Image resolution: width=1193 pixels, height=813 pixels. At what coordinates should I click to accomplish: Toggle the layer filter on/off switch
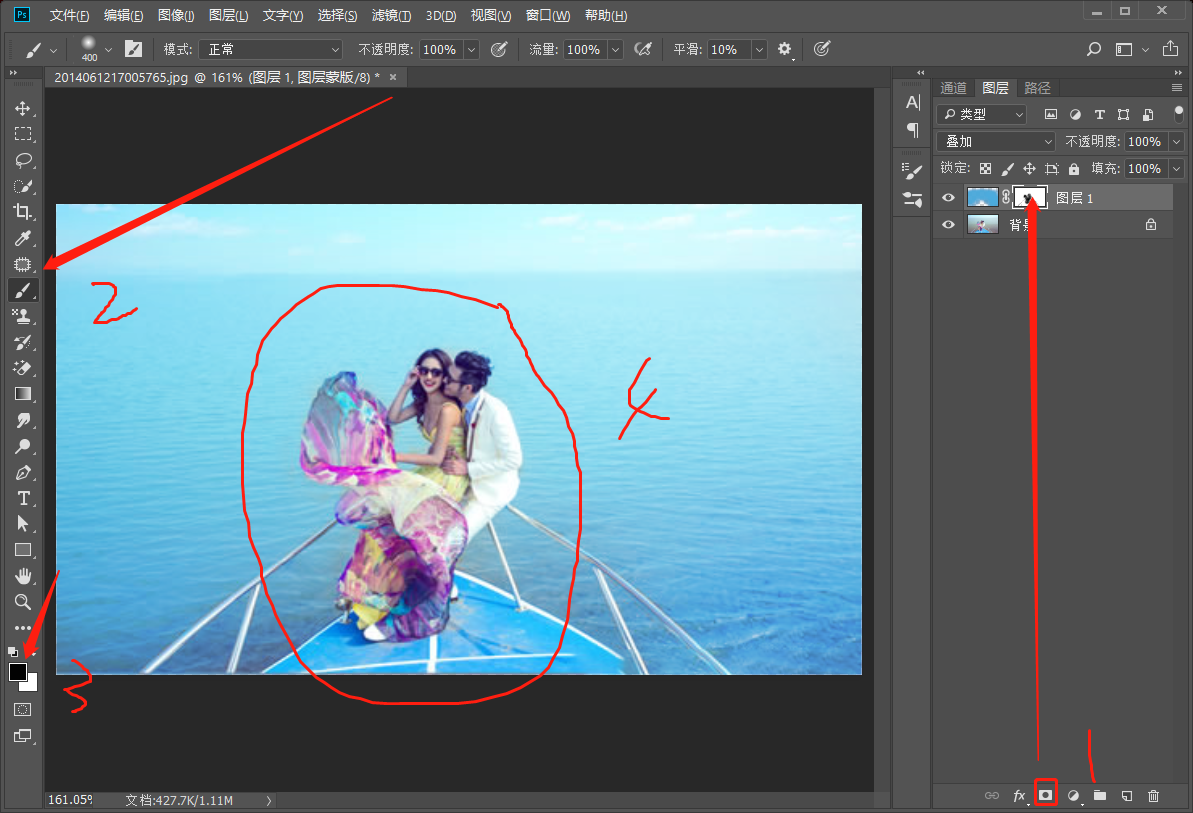coord(1178,114)
